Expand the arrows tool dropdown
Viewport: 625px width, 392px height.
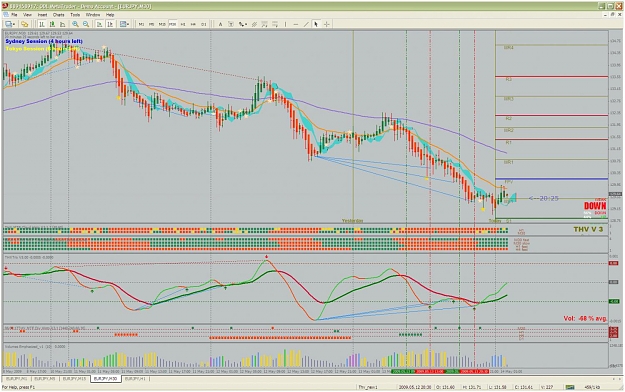tap(246, 24)
